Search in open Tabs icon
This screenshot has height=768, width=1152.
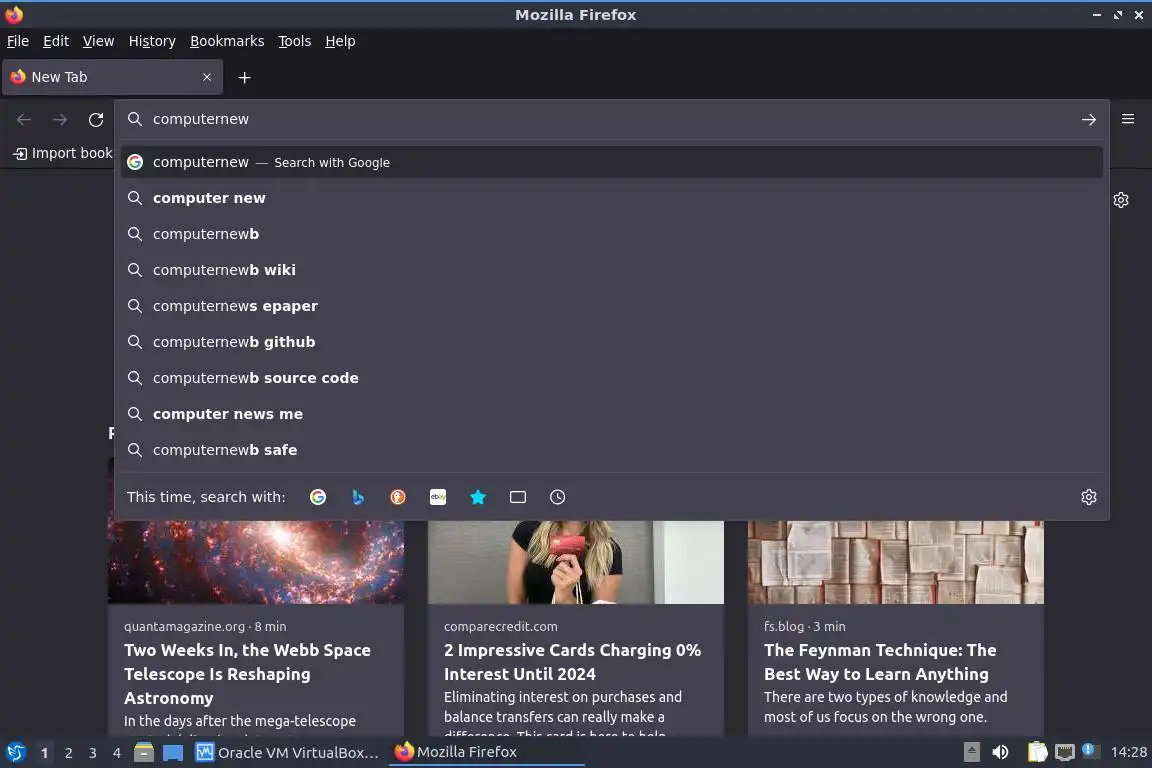518,497
